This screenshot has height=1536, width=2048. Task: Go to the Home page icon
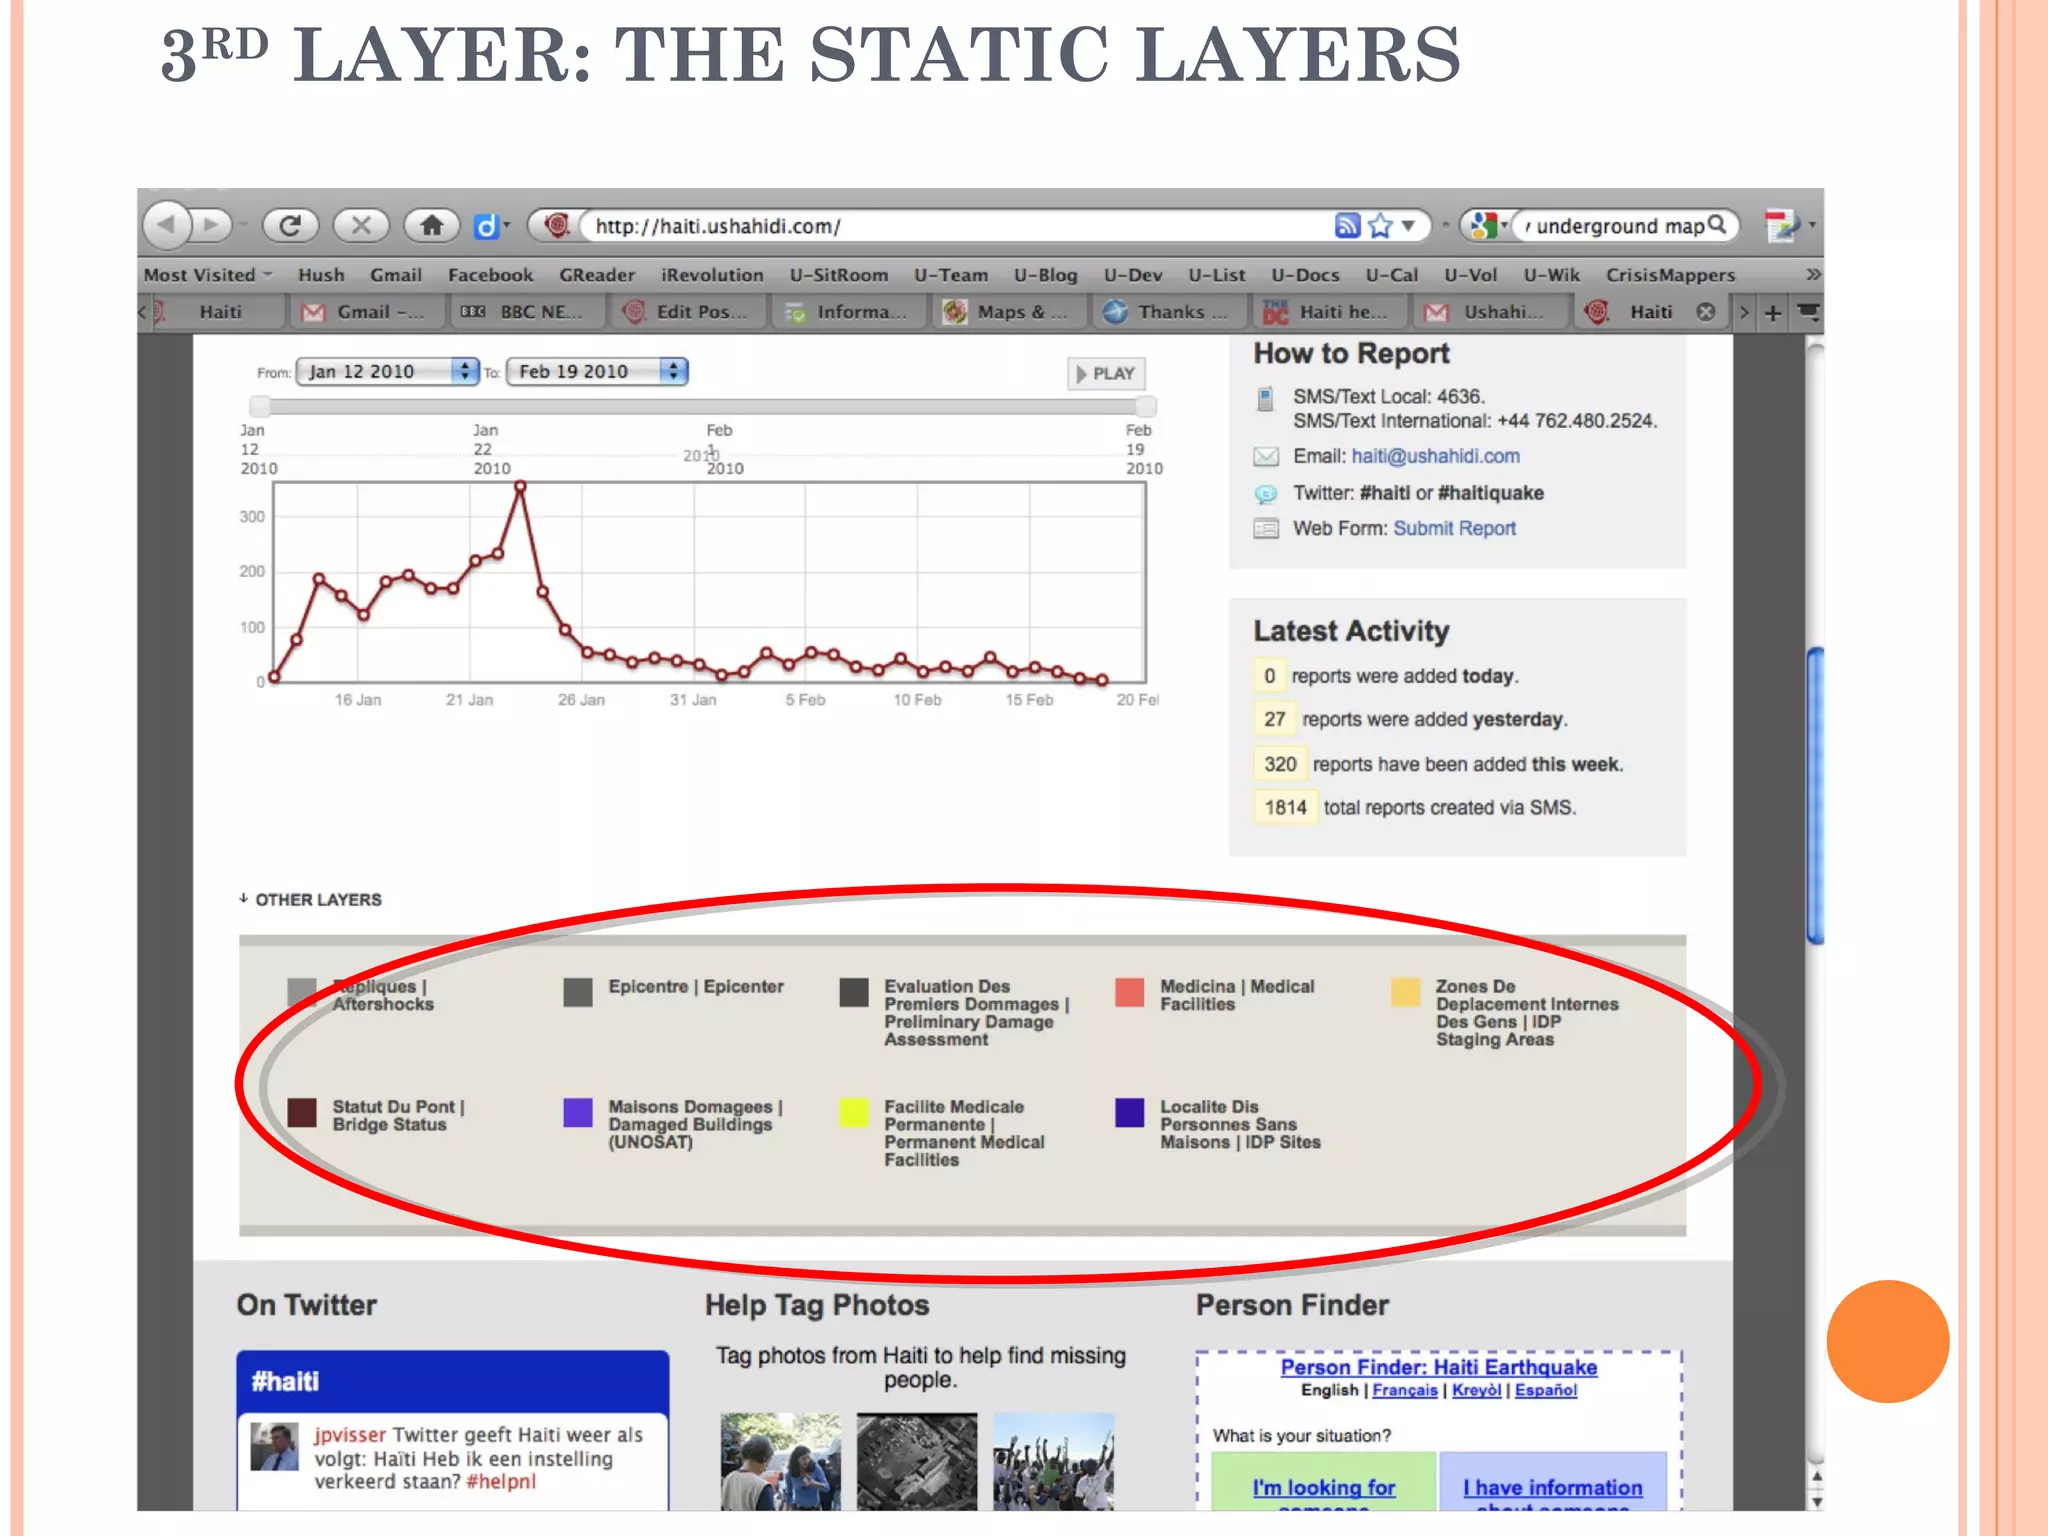click(x=432, y=225)
